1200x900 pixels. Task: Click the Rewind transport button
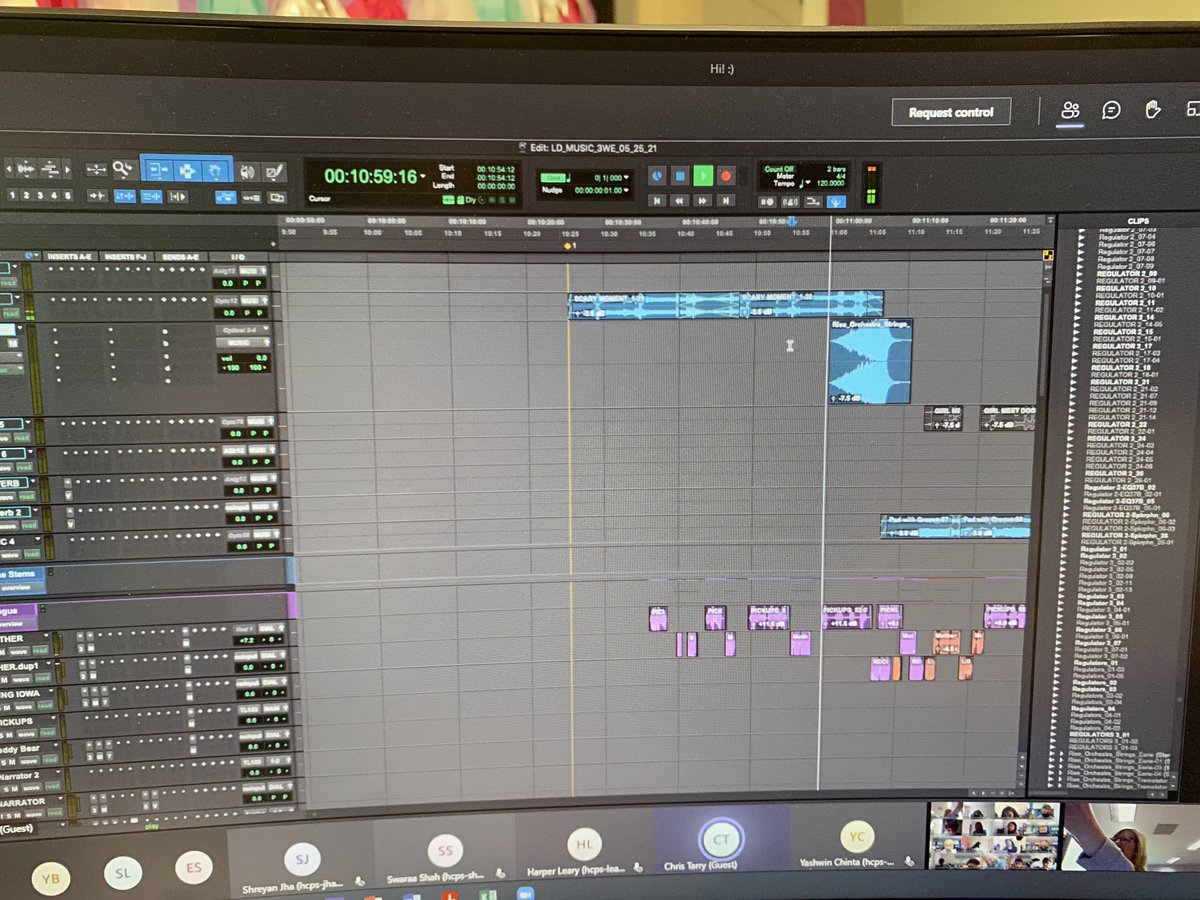pos(680,200)
